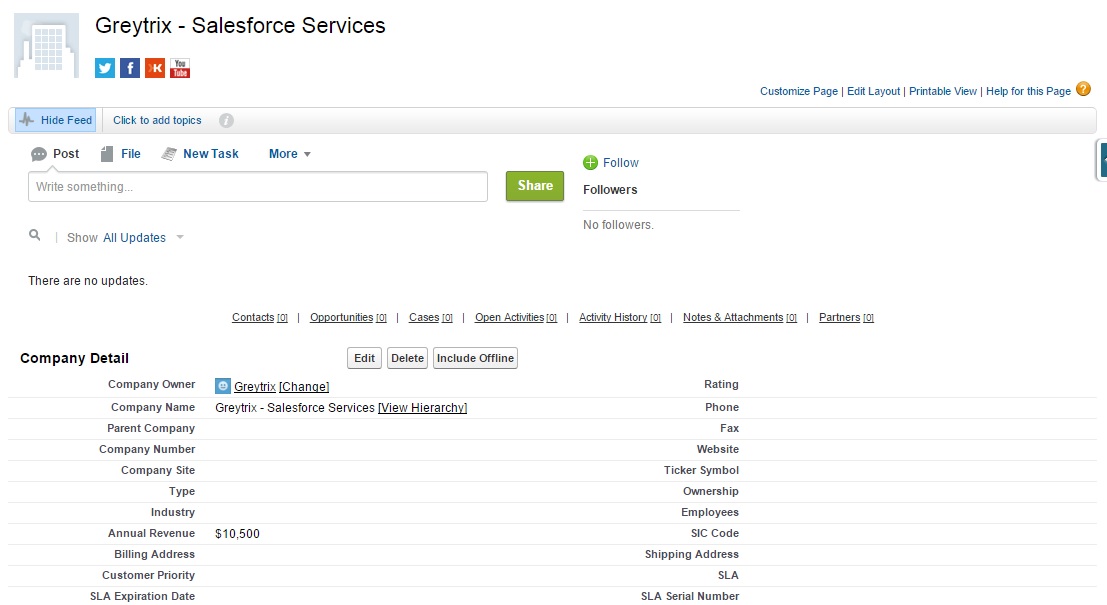Toggle Hide Feed button
This screenshot has width=1107, height=605.
coord(55,120)
